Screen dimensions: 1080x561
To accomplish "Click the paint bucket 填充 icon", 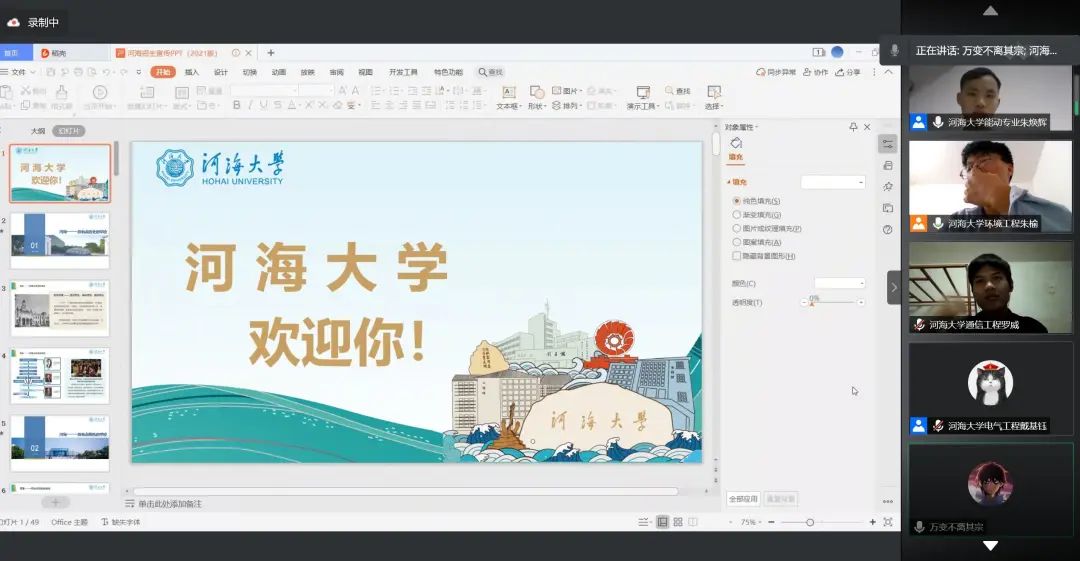I will [x=736, y=144].
